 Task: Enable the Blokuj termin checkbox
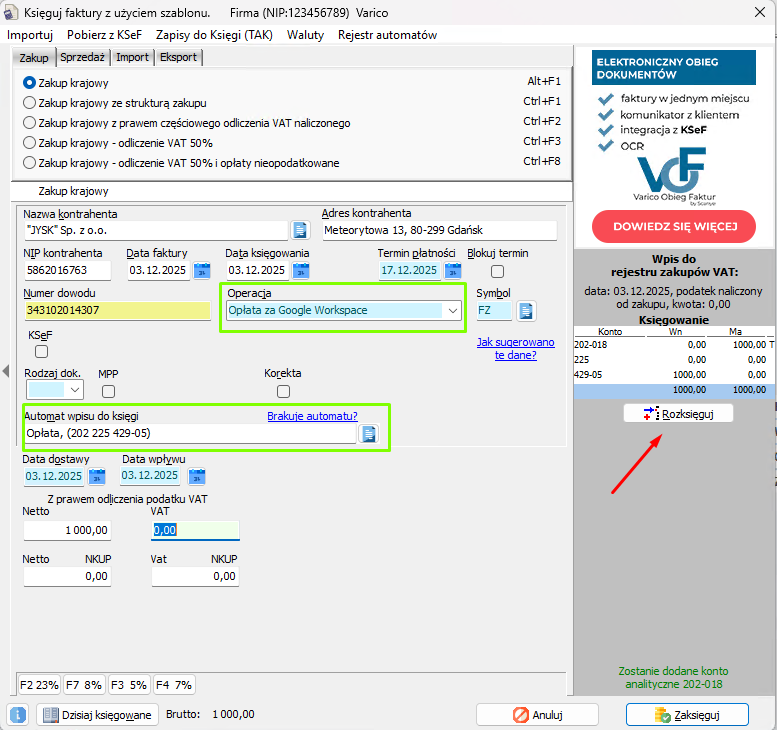click(x=497, y=271)
